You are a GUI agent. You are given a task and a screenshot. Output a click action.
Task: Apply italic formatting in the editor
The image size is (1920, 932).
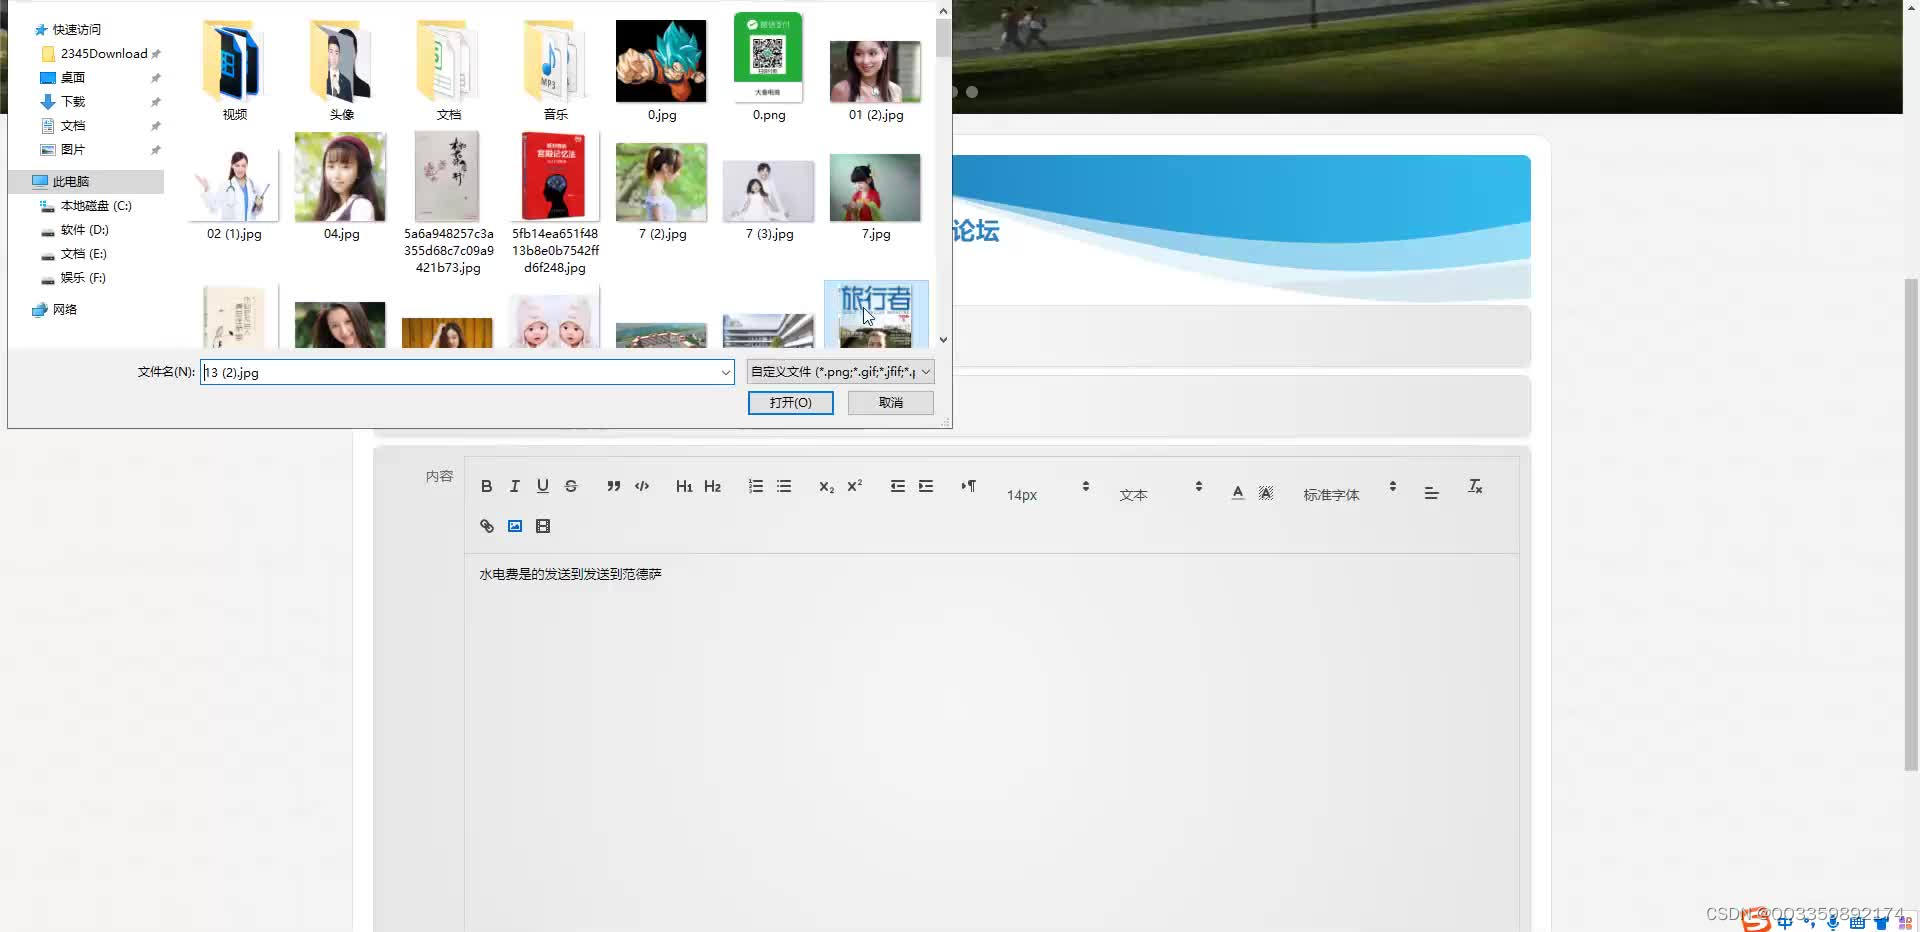click(x=514, y=486)
